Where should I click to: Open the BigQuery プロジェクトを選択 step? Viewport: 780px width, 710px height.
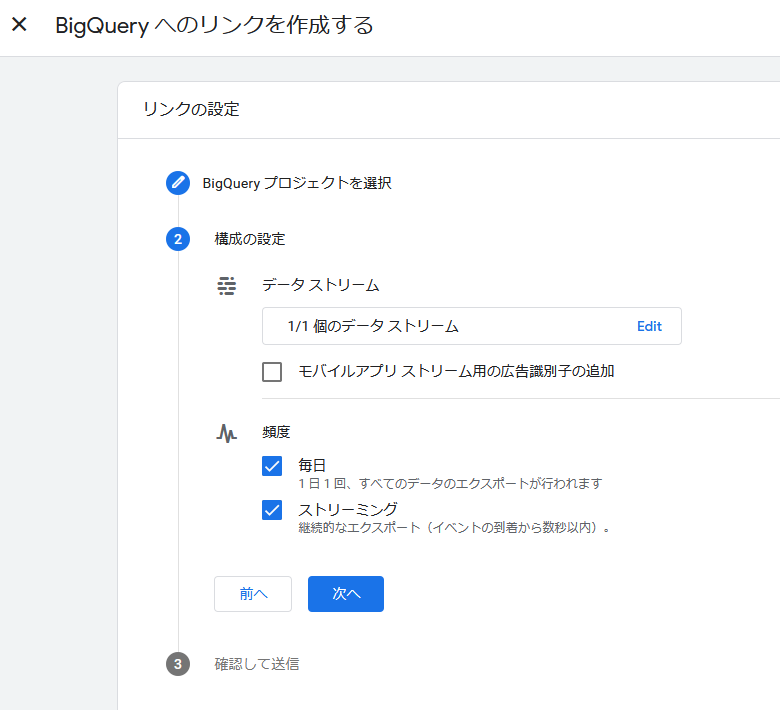coord(296,183)
